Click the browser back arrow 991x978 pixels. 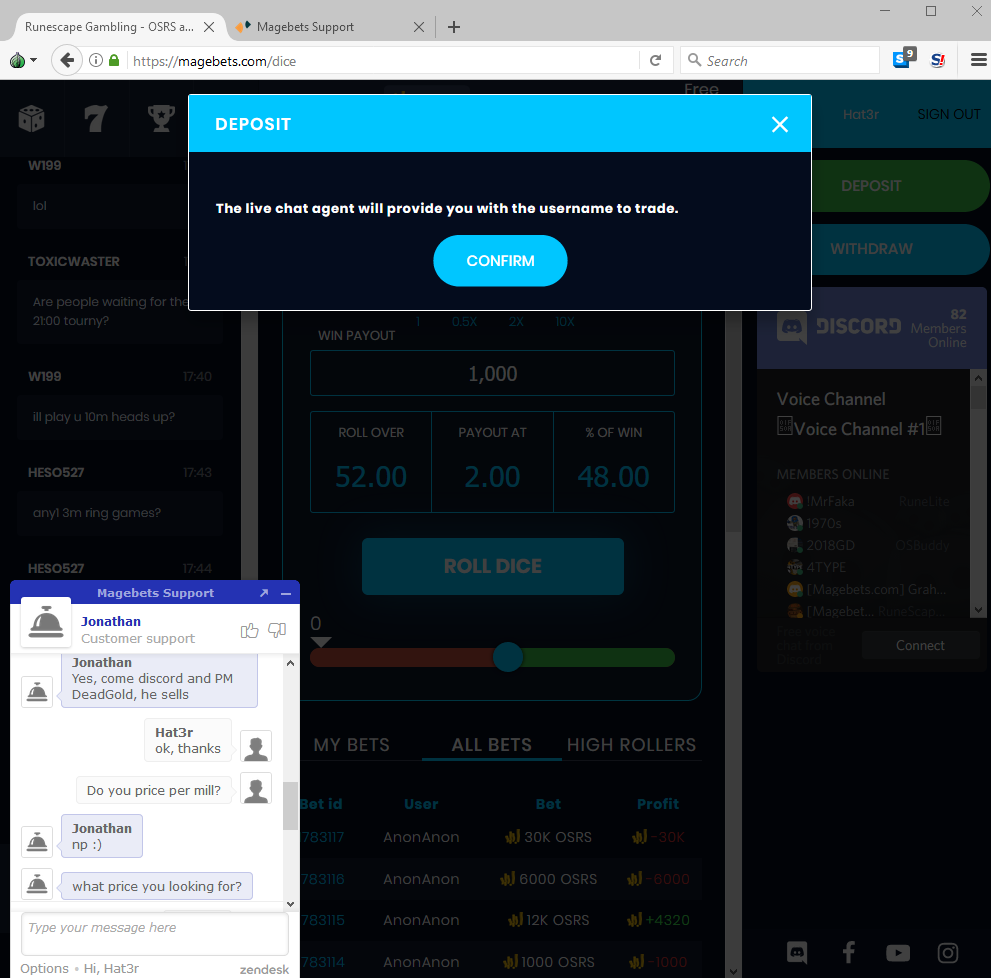pos(67,61)
